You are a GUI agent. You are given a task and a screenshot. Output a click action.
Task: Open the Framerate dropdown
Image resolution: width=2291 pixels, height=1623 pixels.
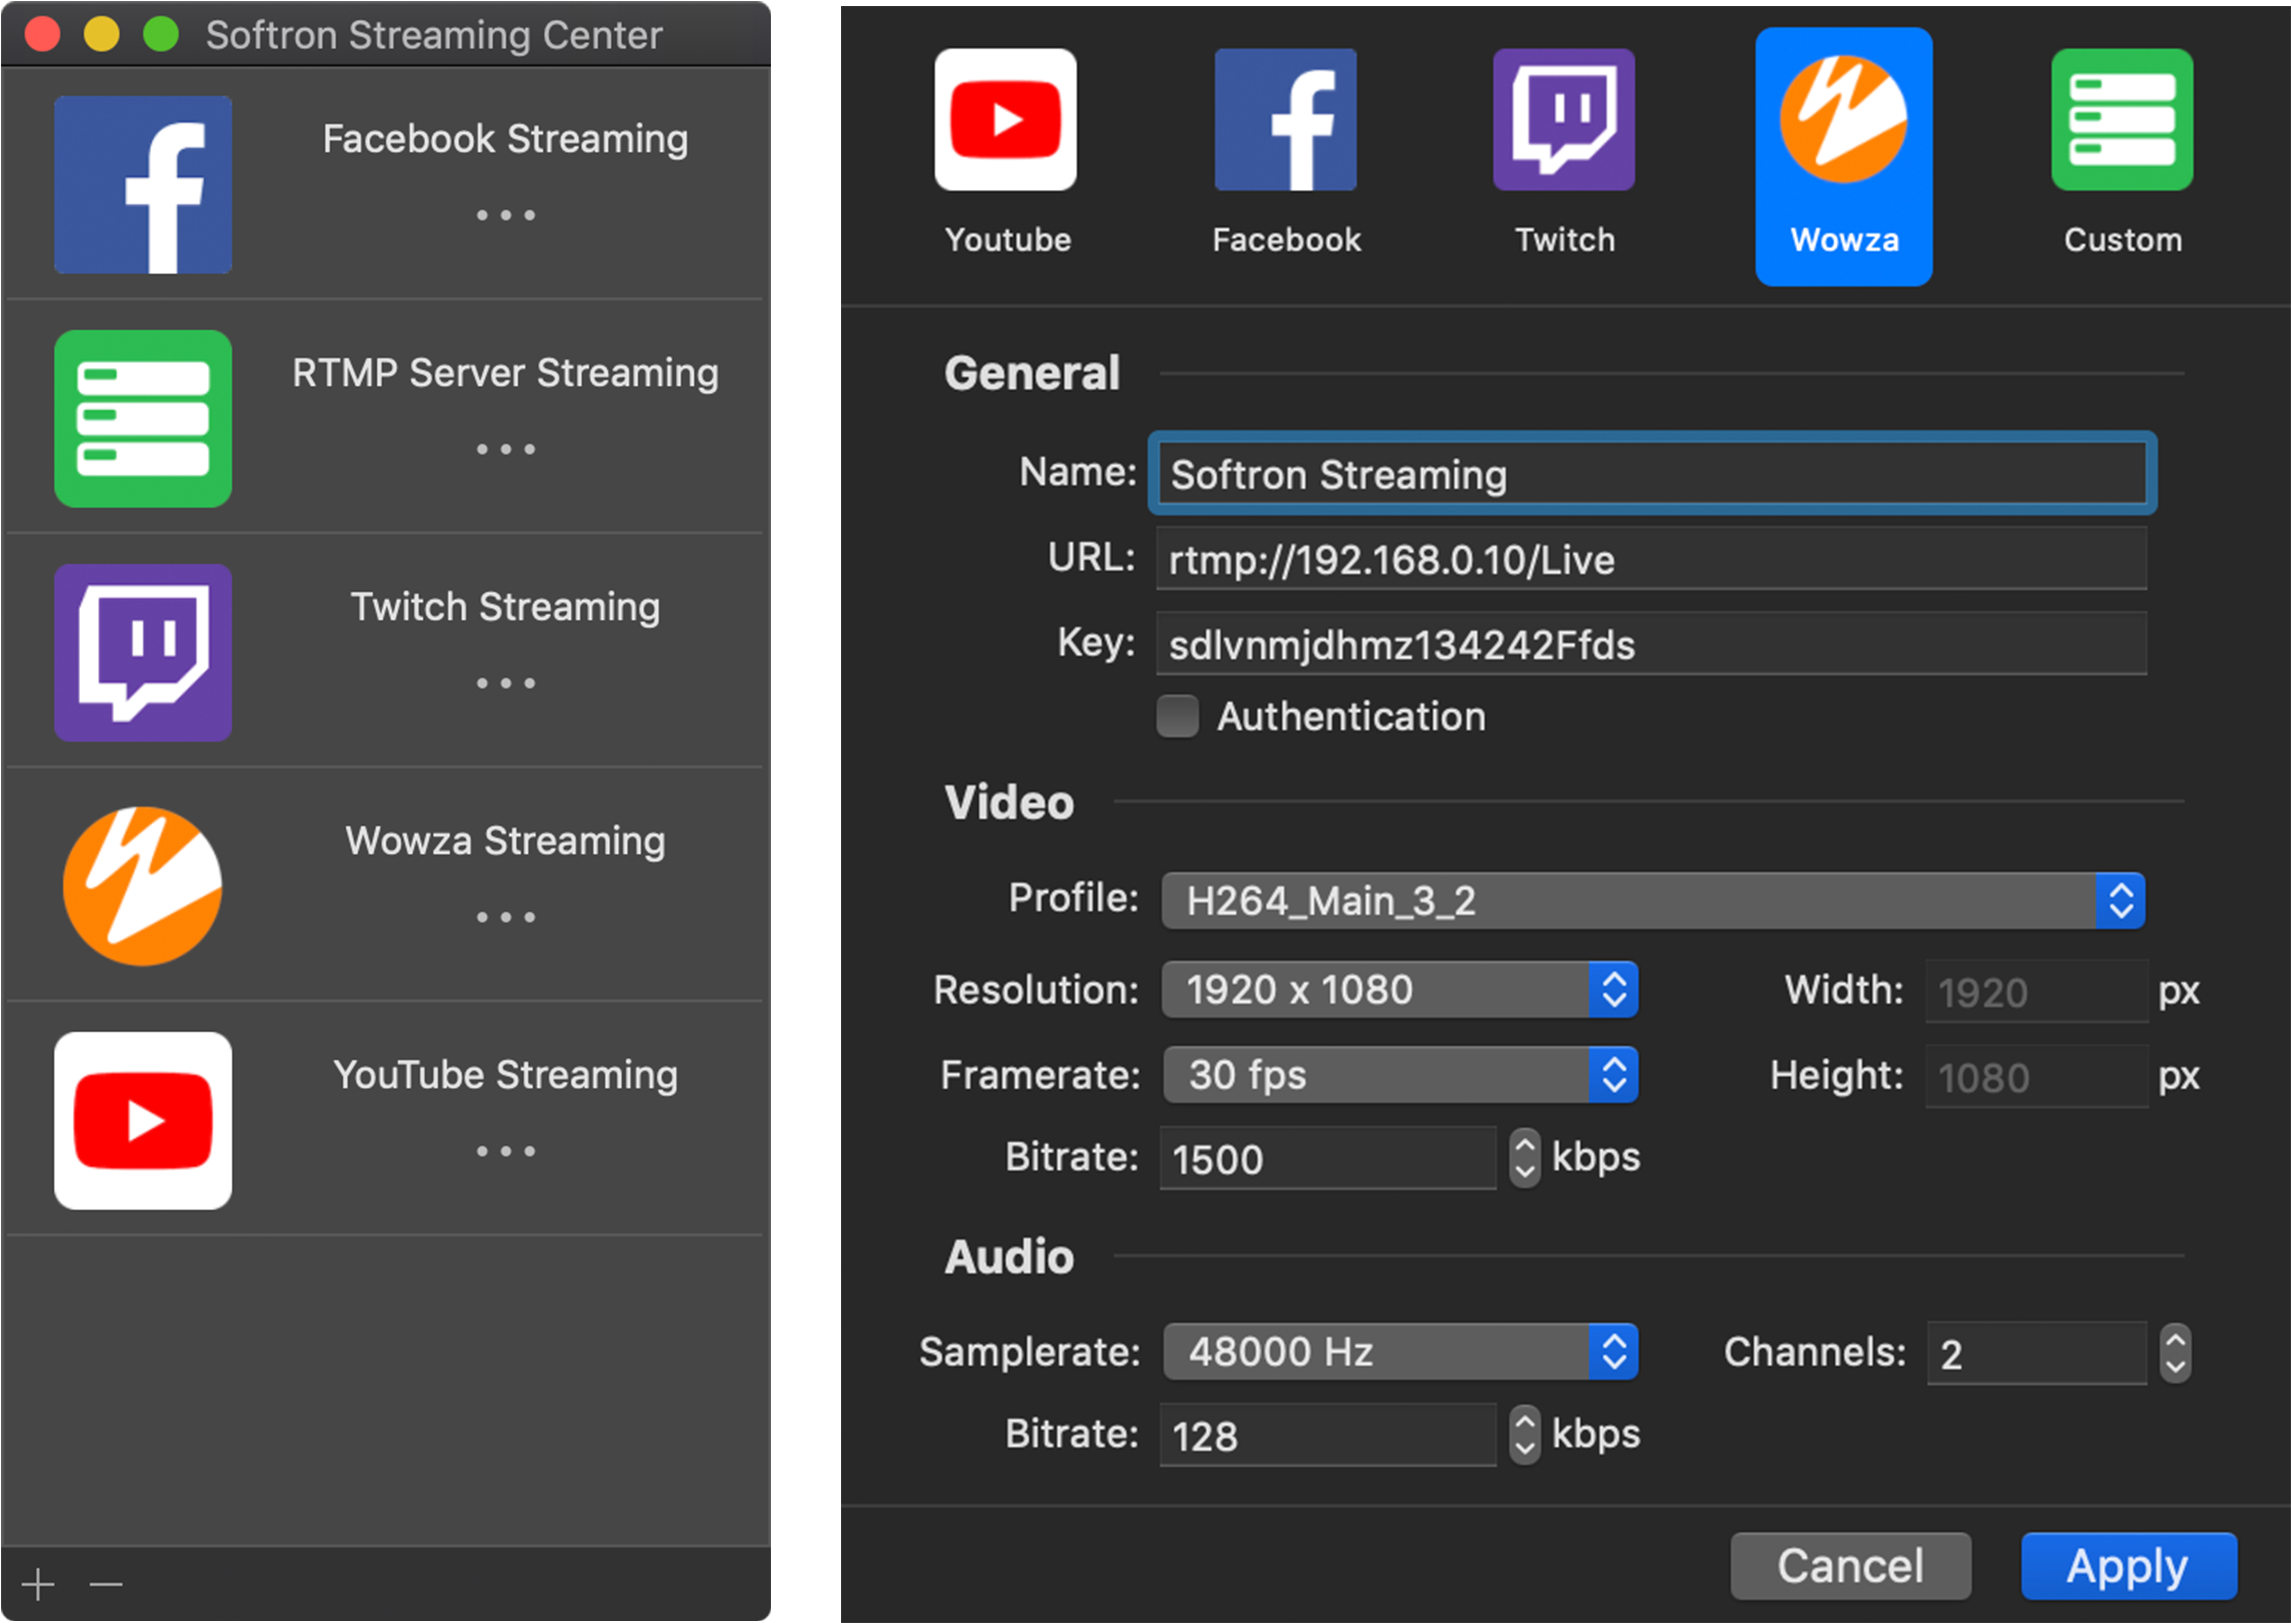point(1399,1075)
